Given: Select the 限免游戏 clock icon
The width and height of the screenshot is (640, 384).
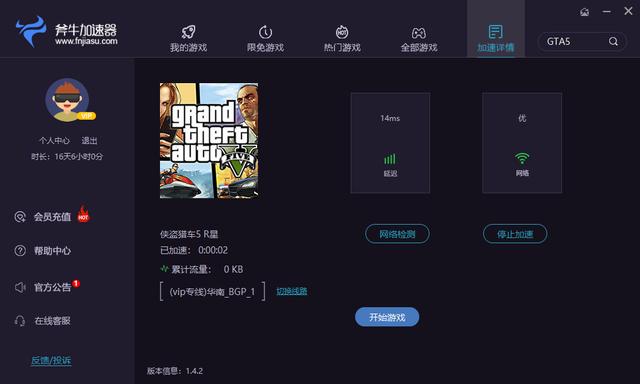Looking at the screenshot, I should pyautogui.click(x=265, y=32).
